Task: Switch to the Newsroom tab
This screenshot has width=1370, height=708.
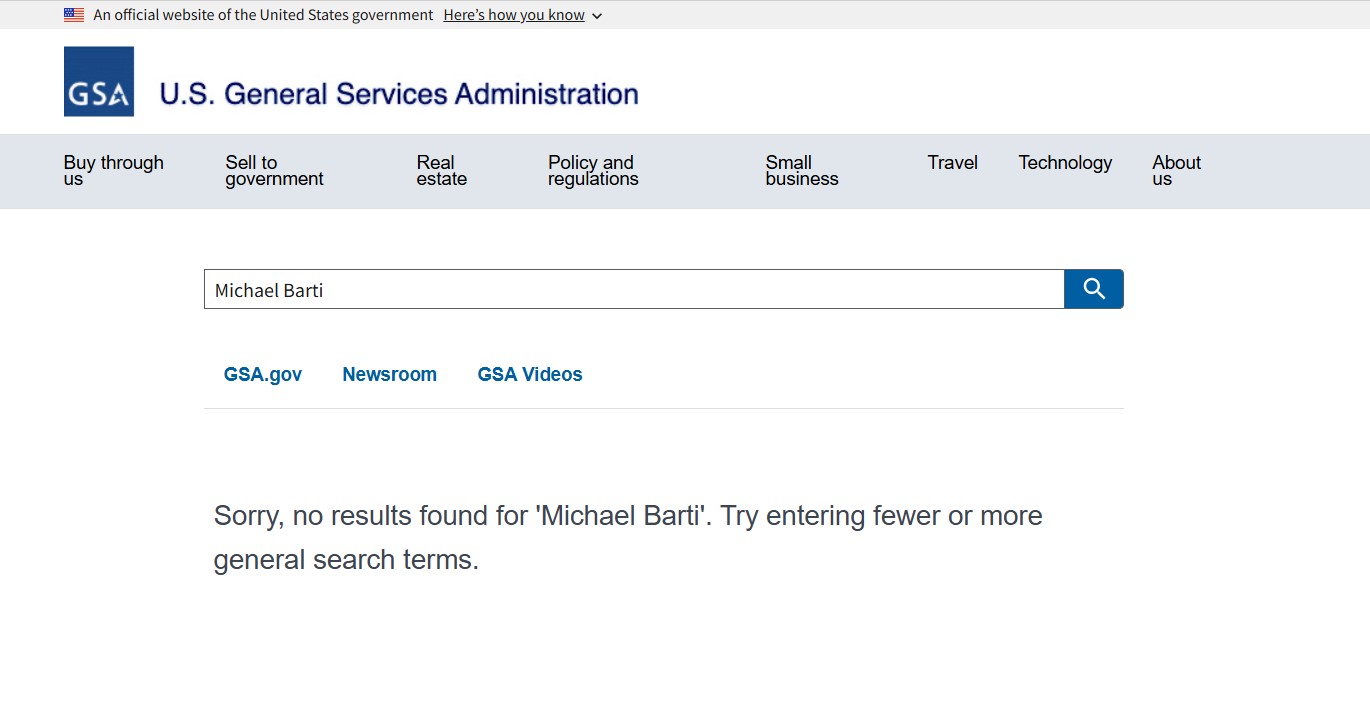Action: [389, 375]
